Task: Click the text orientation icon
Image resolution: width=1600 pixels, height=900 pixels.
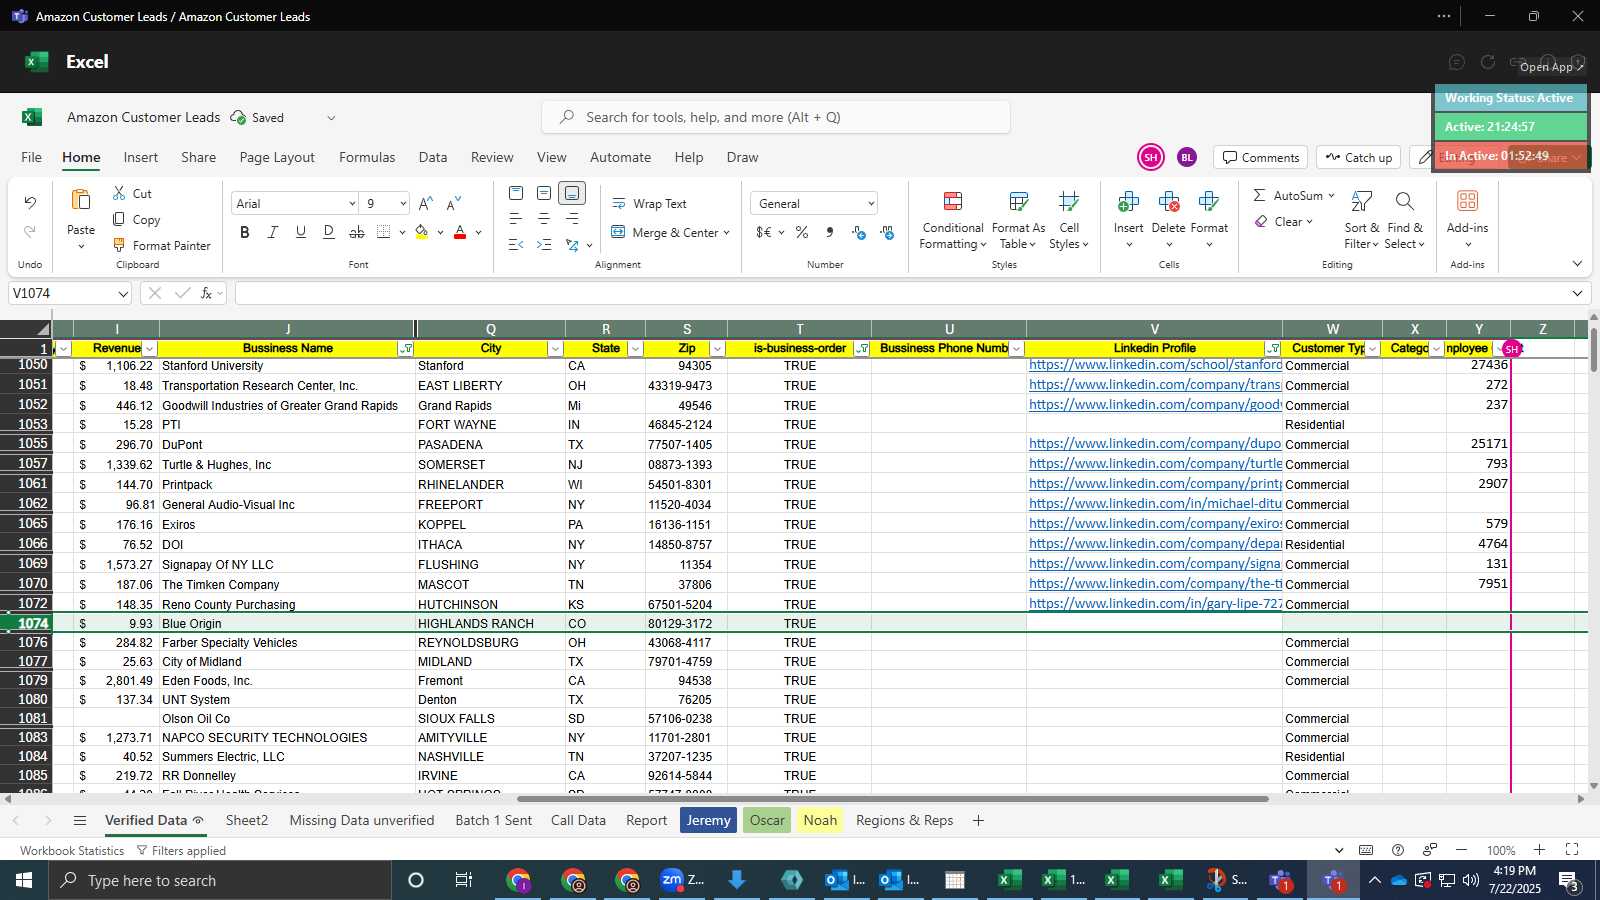Action: click(x=572, y=245)
